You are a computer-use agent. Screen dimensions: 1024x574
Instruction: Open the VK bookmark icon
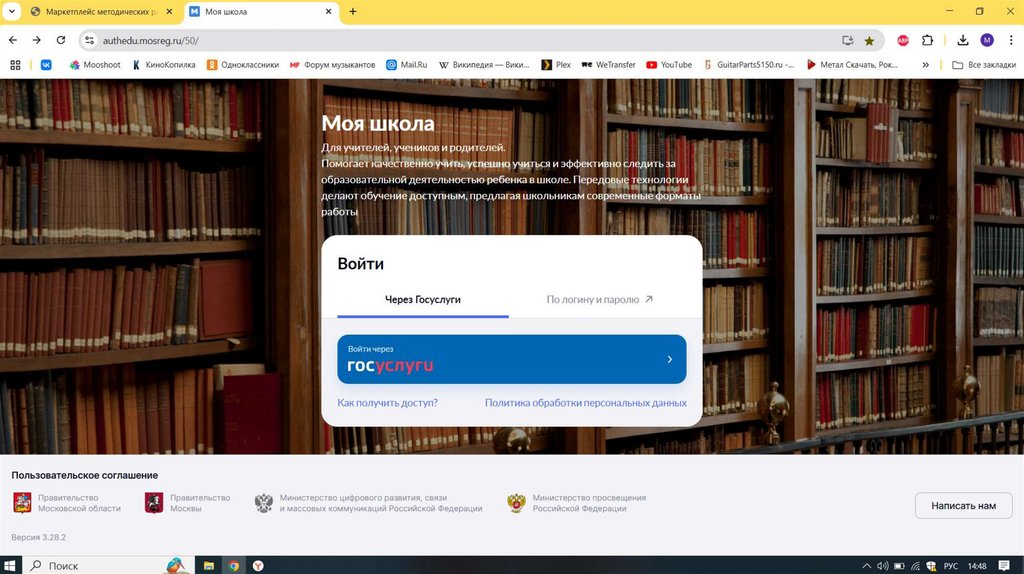click(46, 65)
